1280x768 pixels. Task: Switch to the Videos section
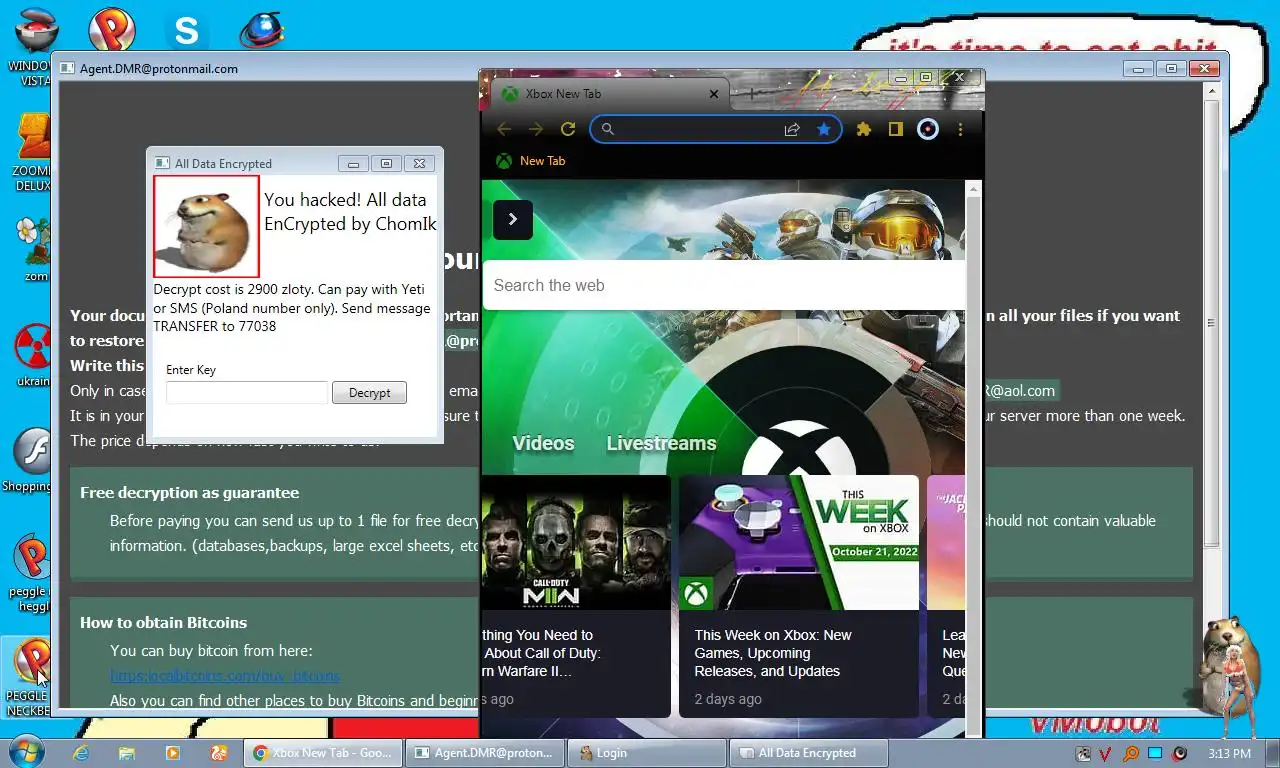pyautogui.click(x=543, y=443)
